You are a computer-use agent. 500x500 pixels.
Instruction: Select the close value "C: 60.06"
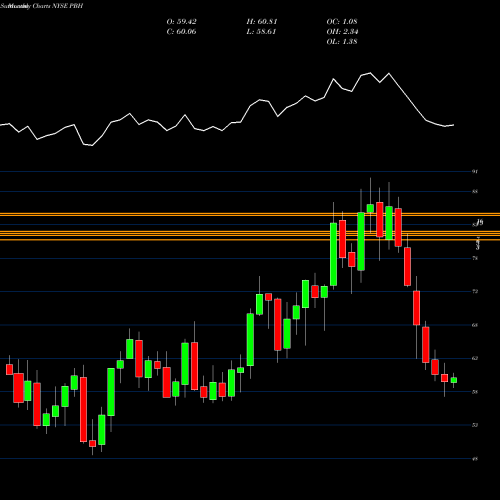tap(182, 32)
